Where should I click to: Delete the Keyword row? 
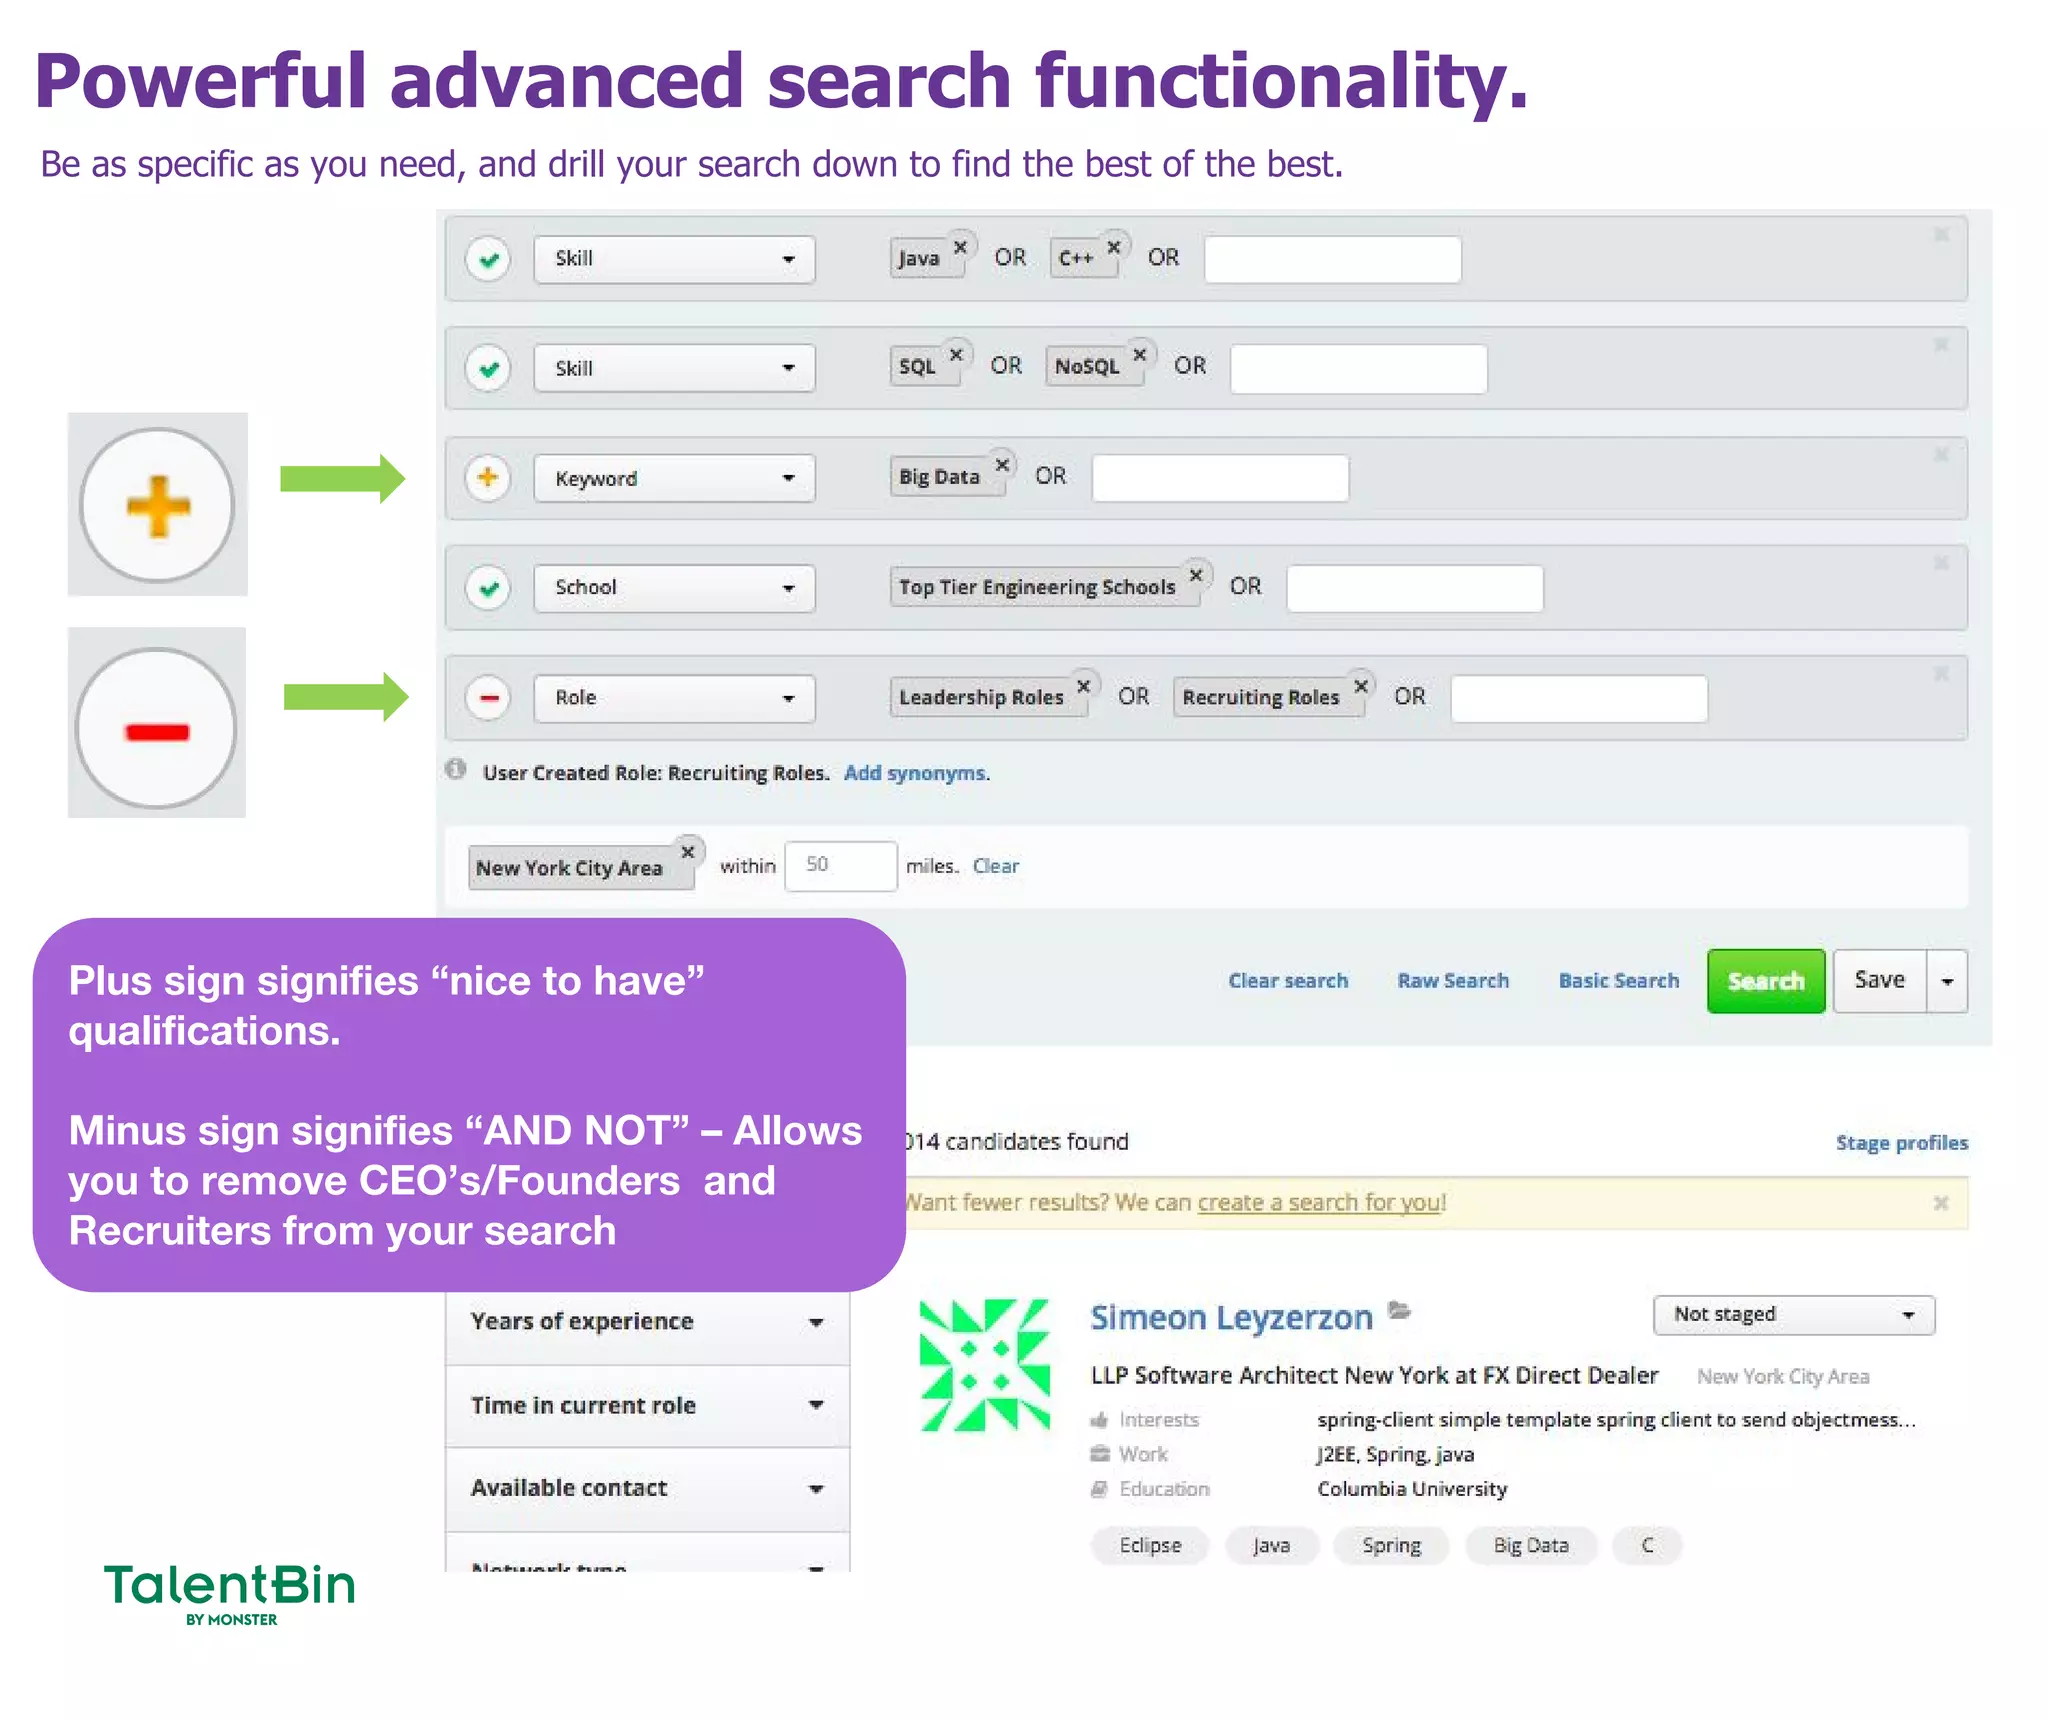[1941, 455]
